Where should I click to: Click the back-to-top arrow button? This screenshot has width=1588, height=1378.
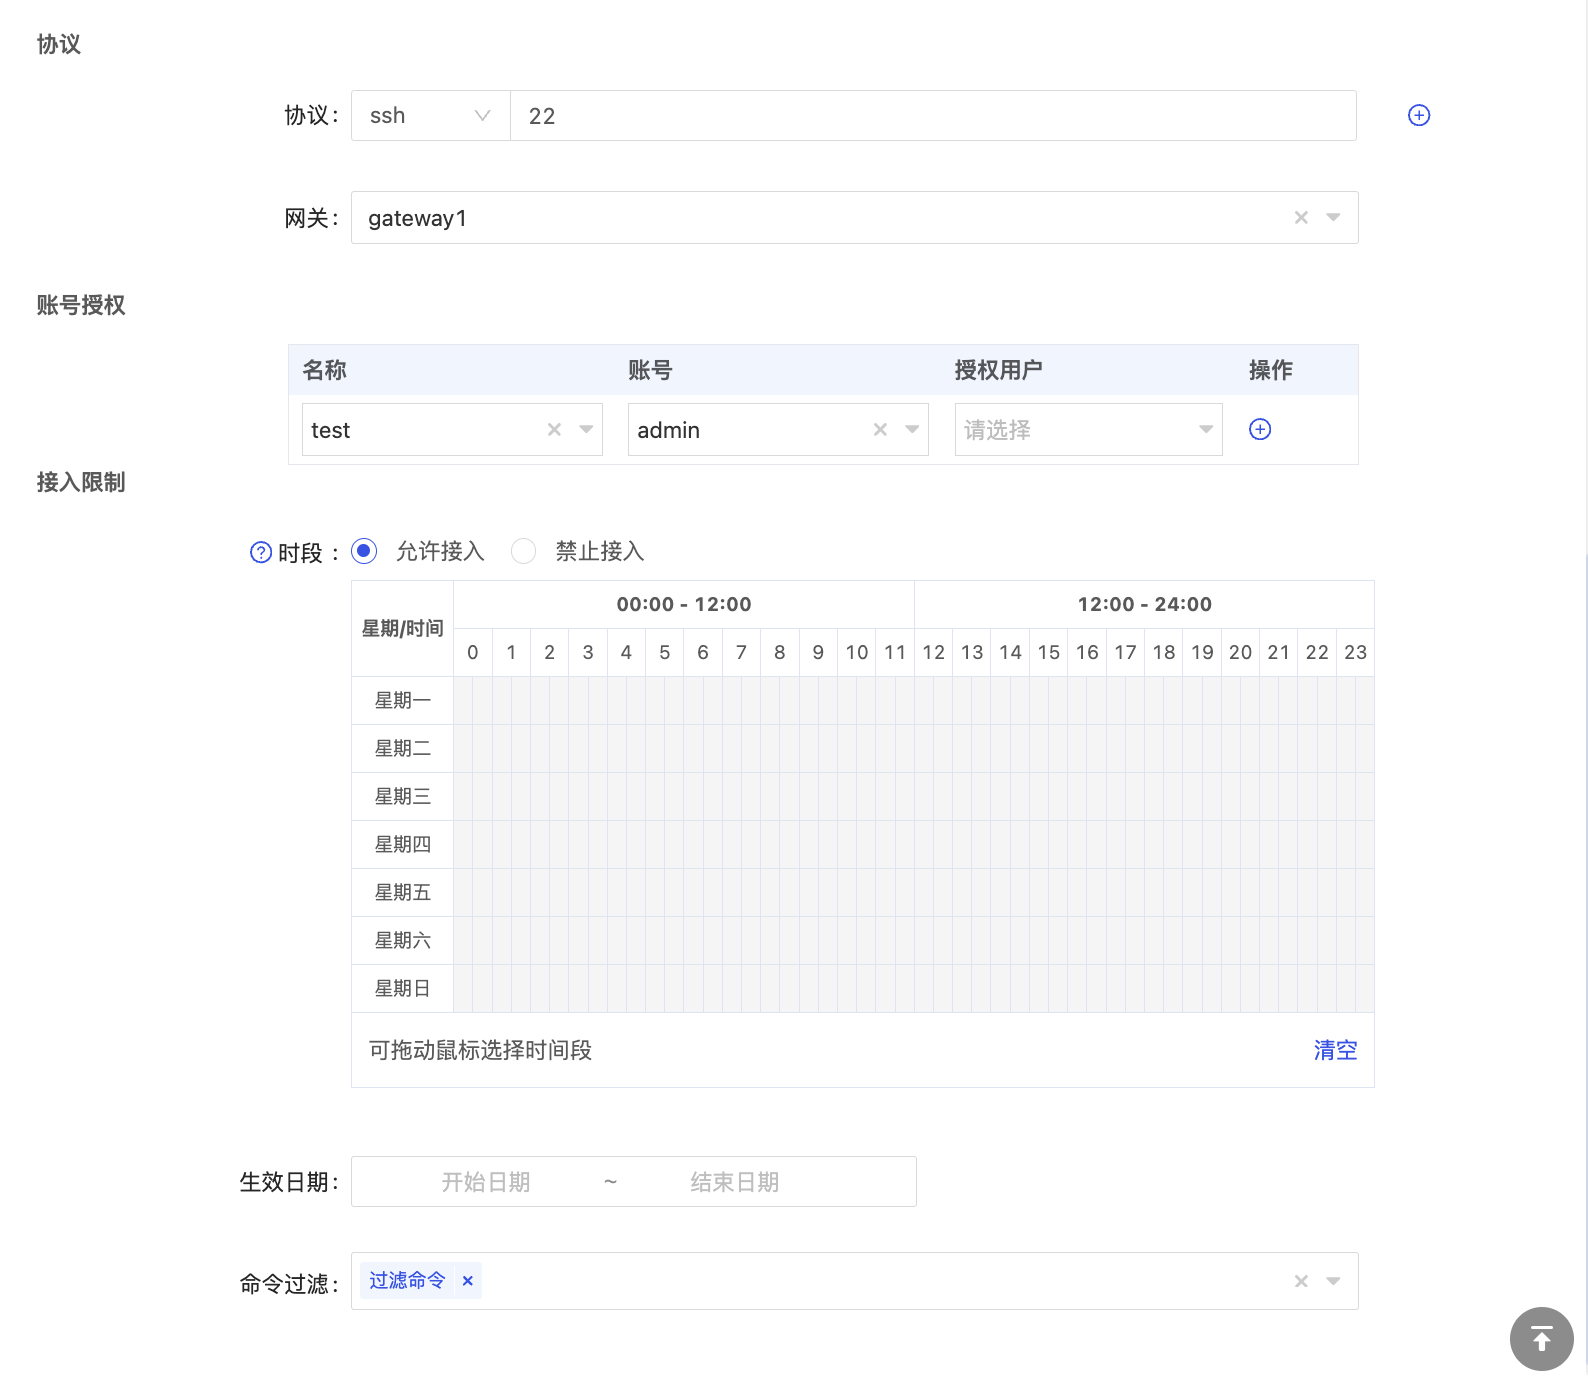pyautogui.click(x=1541, y=1338)
